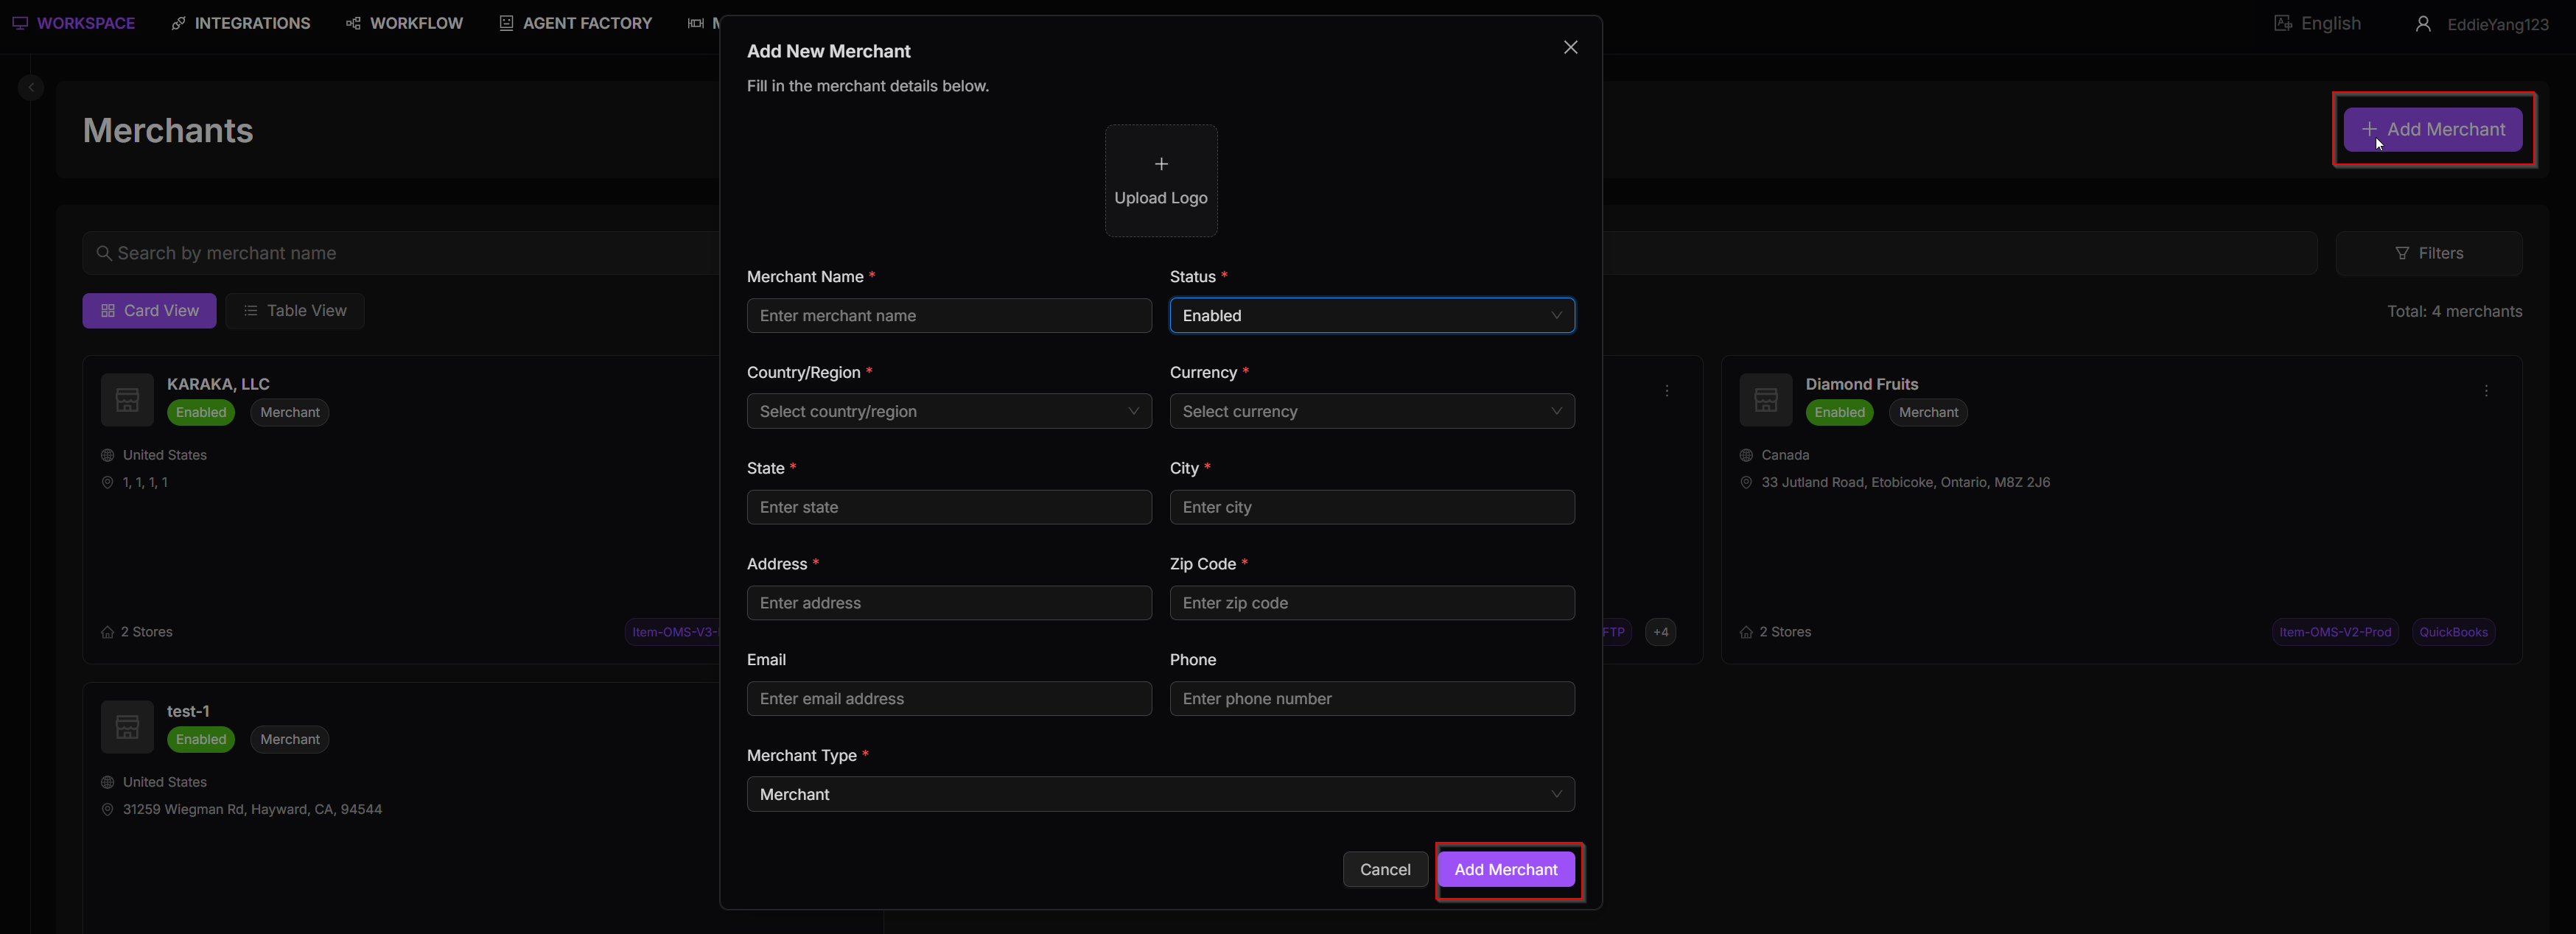
Task: Click the language switch icon
Action: point(2282,23)
